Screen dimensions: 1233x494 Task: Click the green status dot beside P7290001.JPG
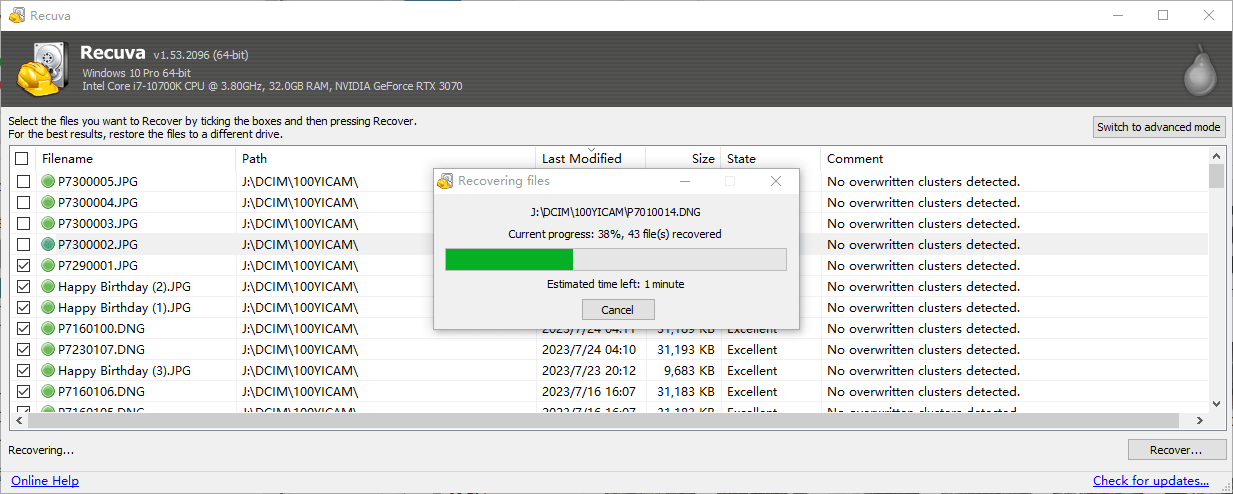[x=48, y=266]
